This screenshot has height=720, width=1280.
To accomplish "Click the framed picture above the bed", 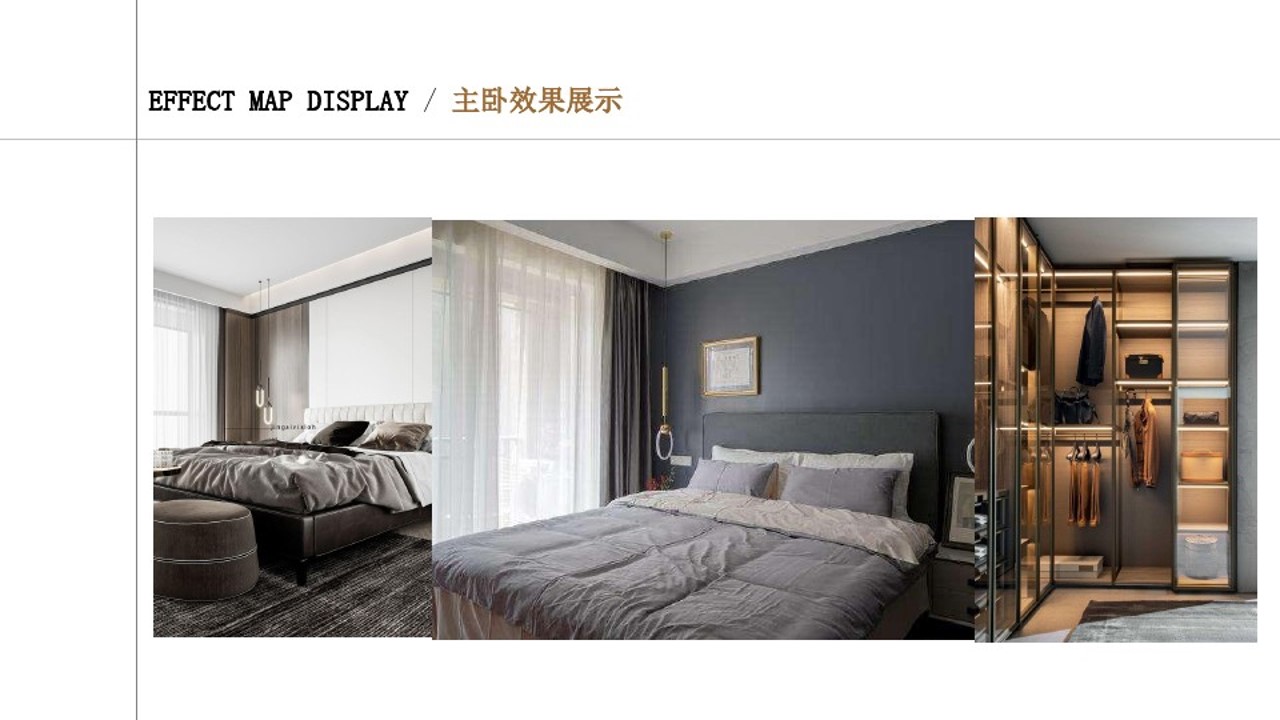I will [x=730, y=366].
